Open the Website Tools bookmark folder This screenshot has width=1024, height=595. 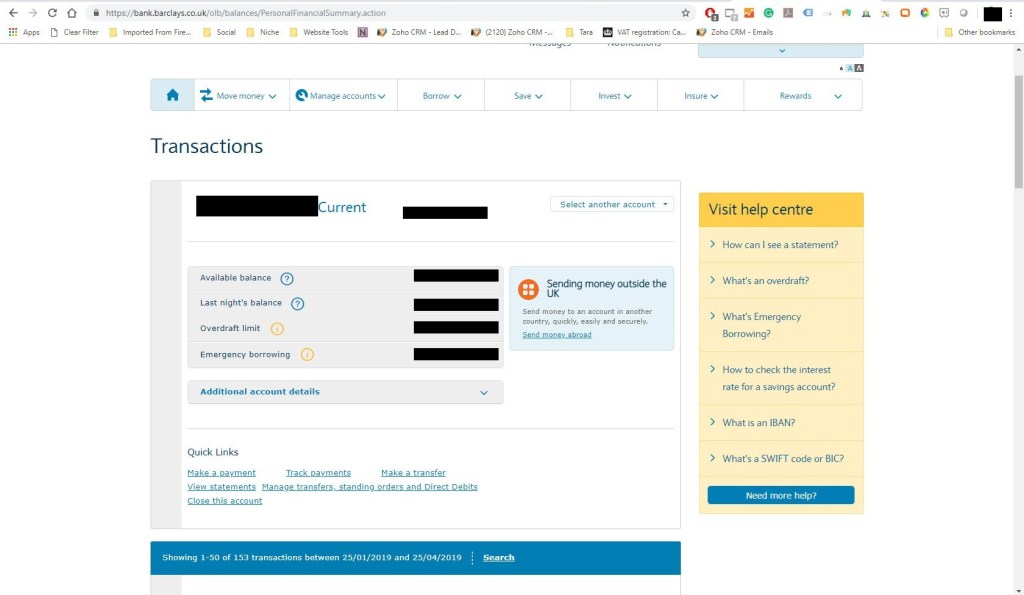click(319, 32)
